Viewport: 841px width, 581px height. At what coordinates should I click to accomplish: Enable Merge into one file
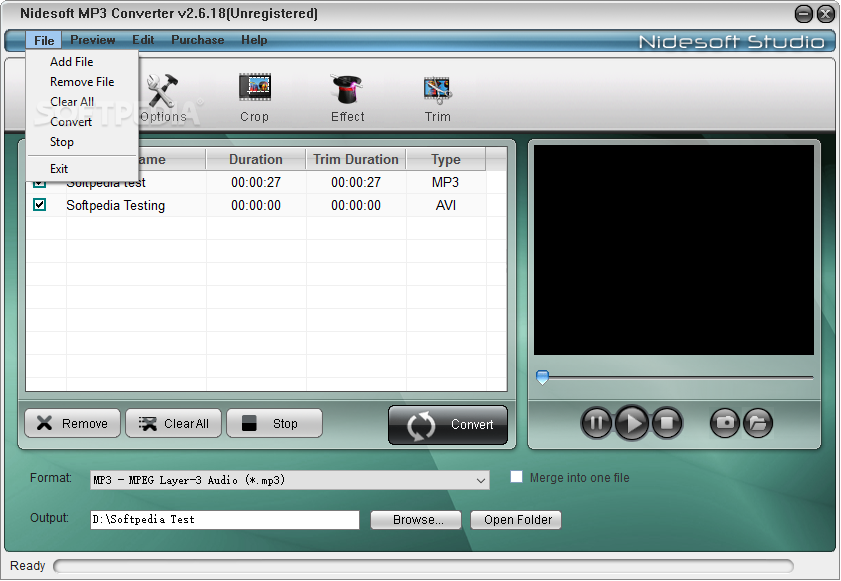point(516,476)
